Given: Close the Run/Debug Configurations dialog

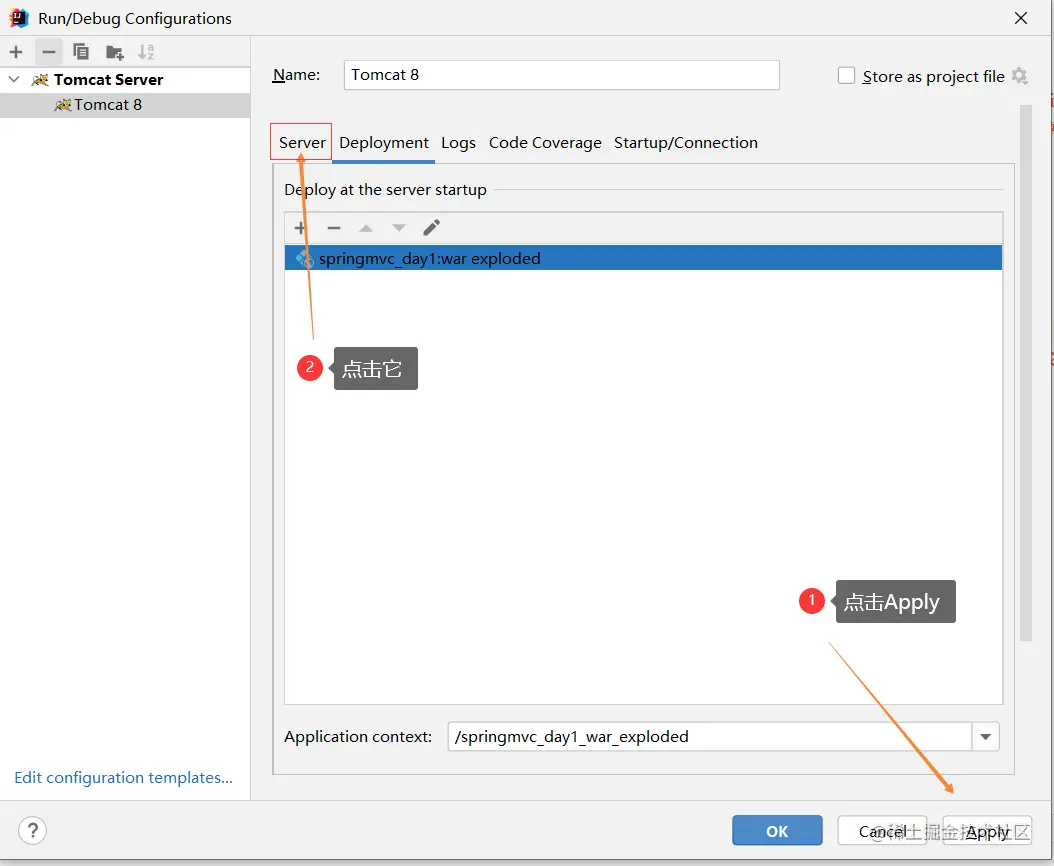Looking at the screenshot, I should 1020,18.
